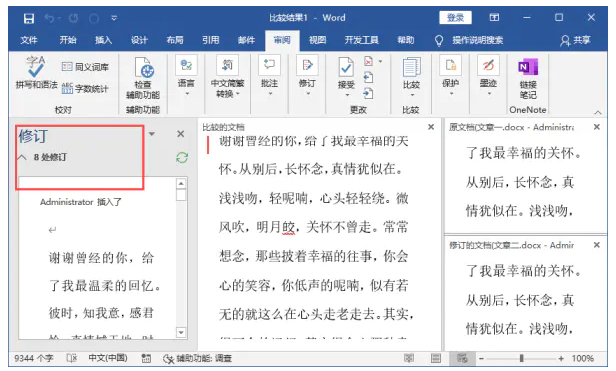Open 中文简繁转换 menu

coord(227,77)
